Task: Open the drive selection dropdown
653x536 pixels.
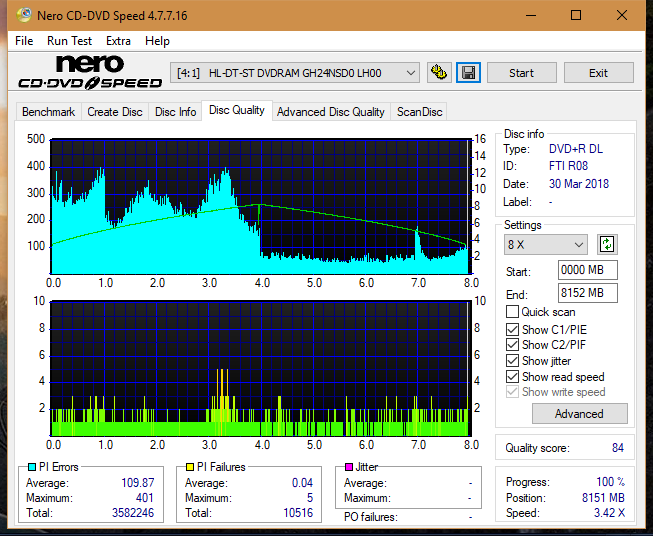Action: coord(295,73)
